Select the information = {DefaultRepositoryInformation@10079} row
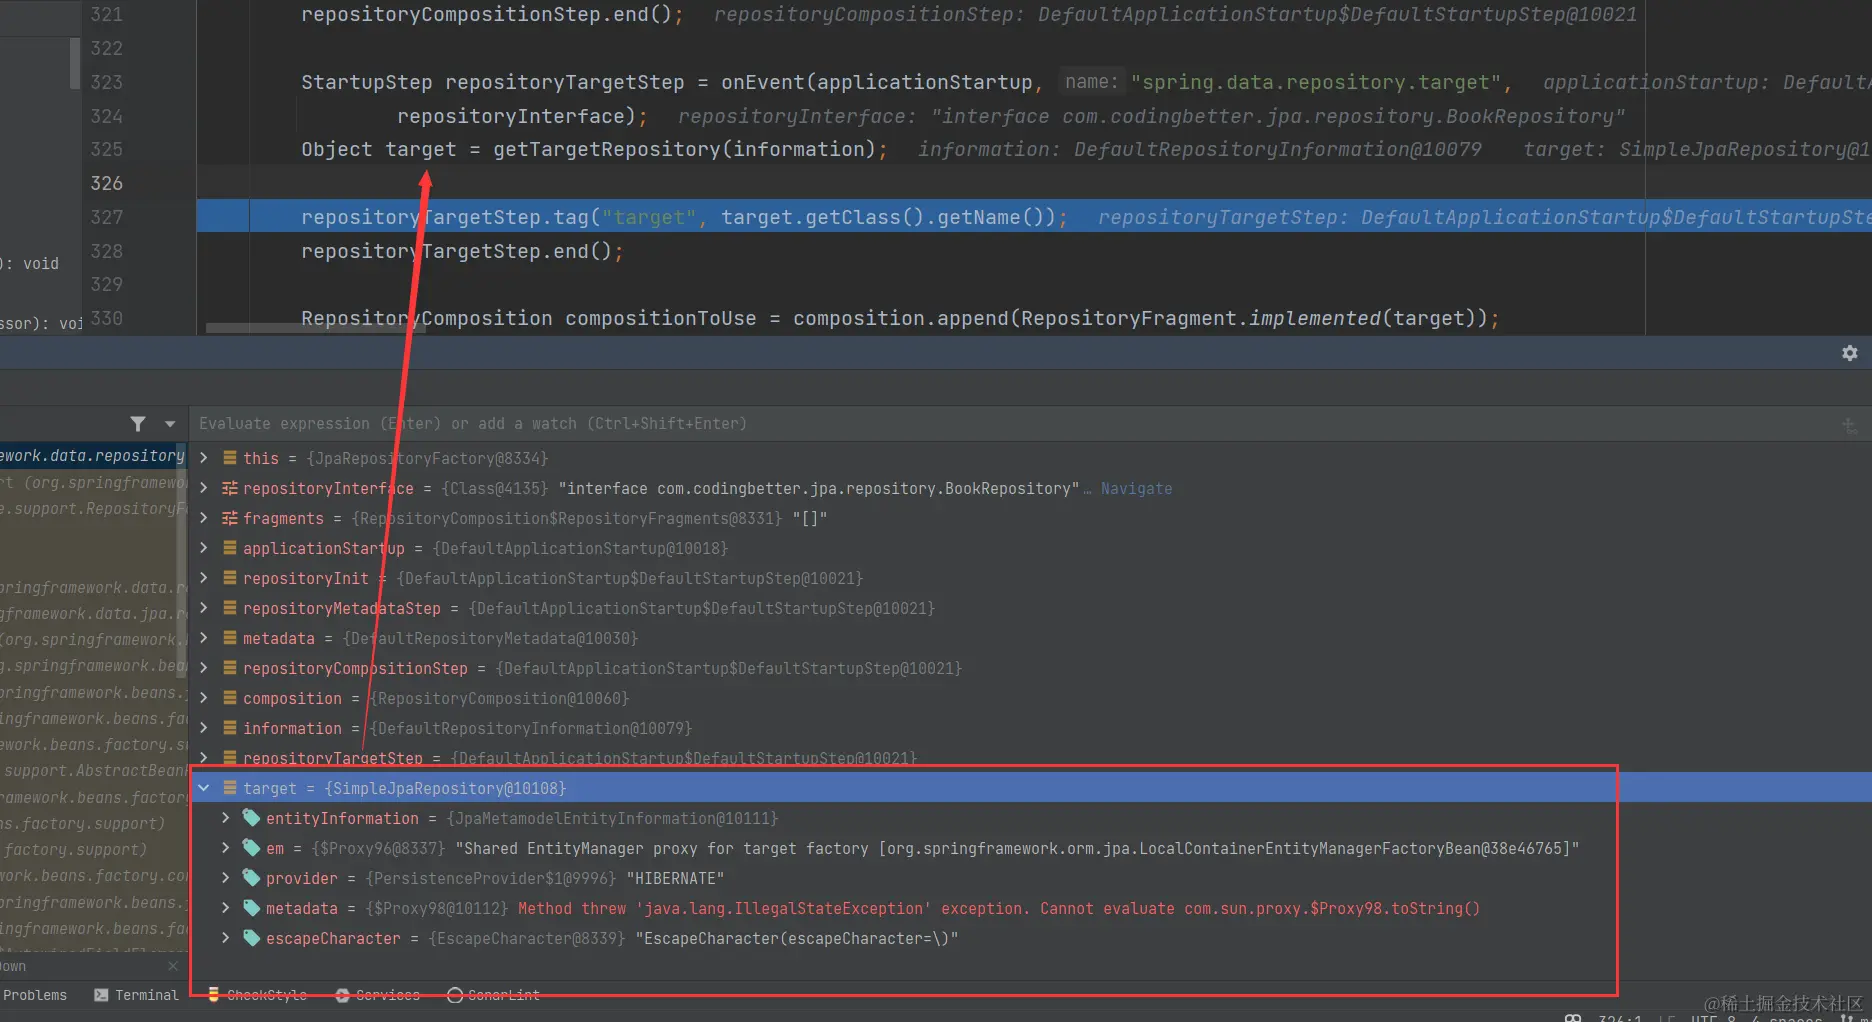The width and height of the screenshot is (1872, 1022). [1030, 728]
